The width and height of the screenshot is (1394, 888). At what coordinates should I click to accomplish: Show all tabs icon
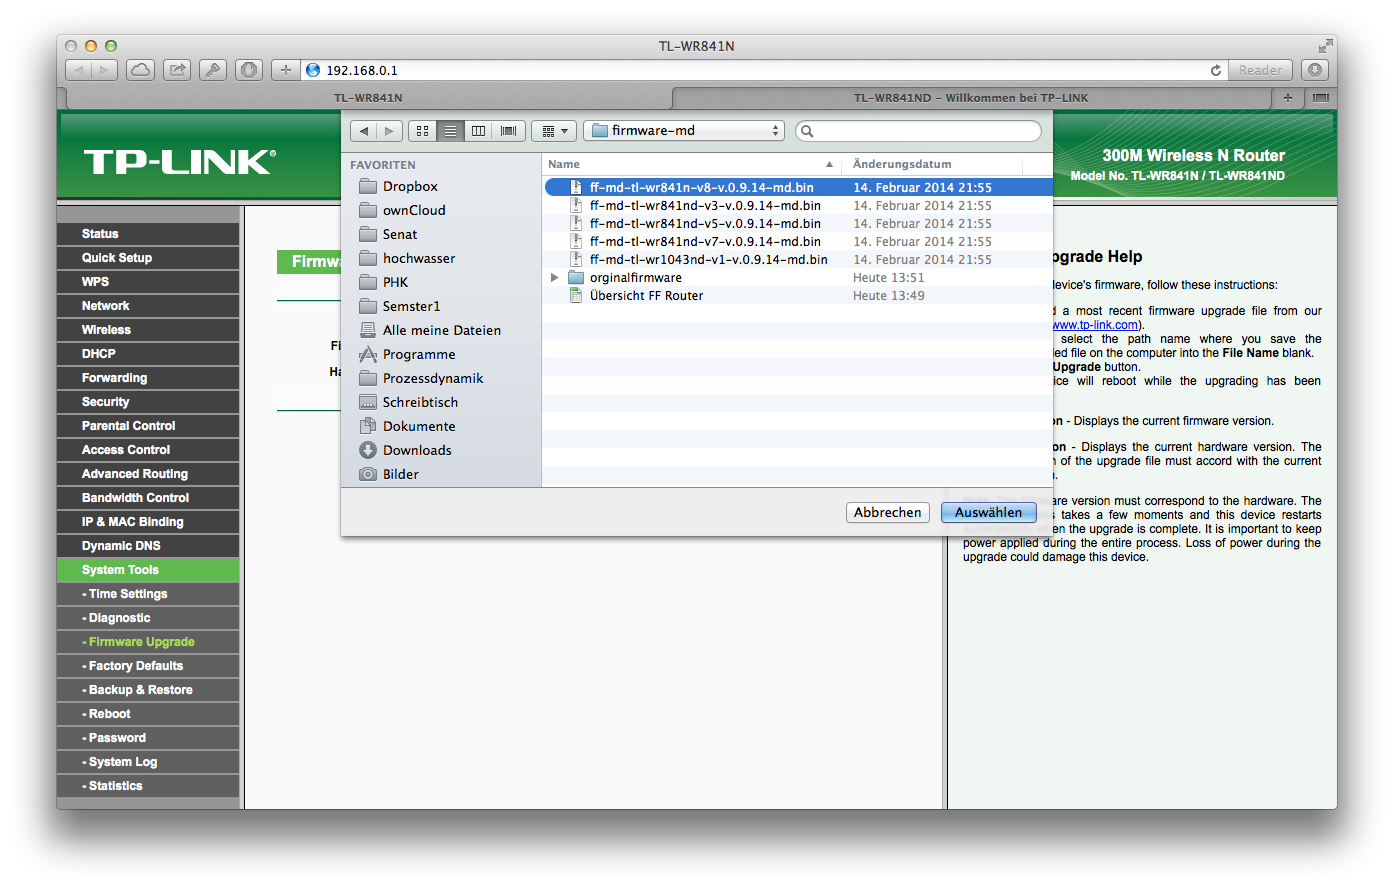coord(1321,98)
